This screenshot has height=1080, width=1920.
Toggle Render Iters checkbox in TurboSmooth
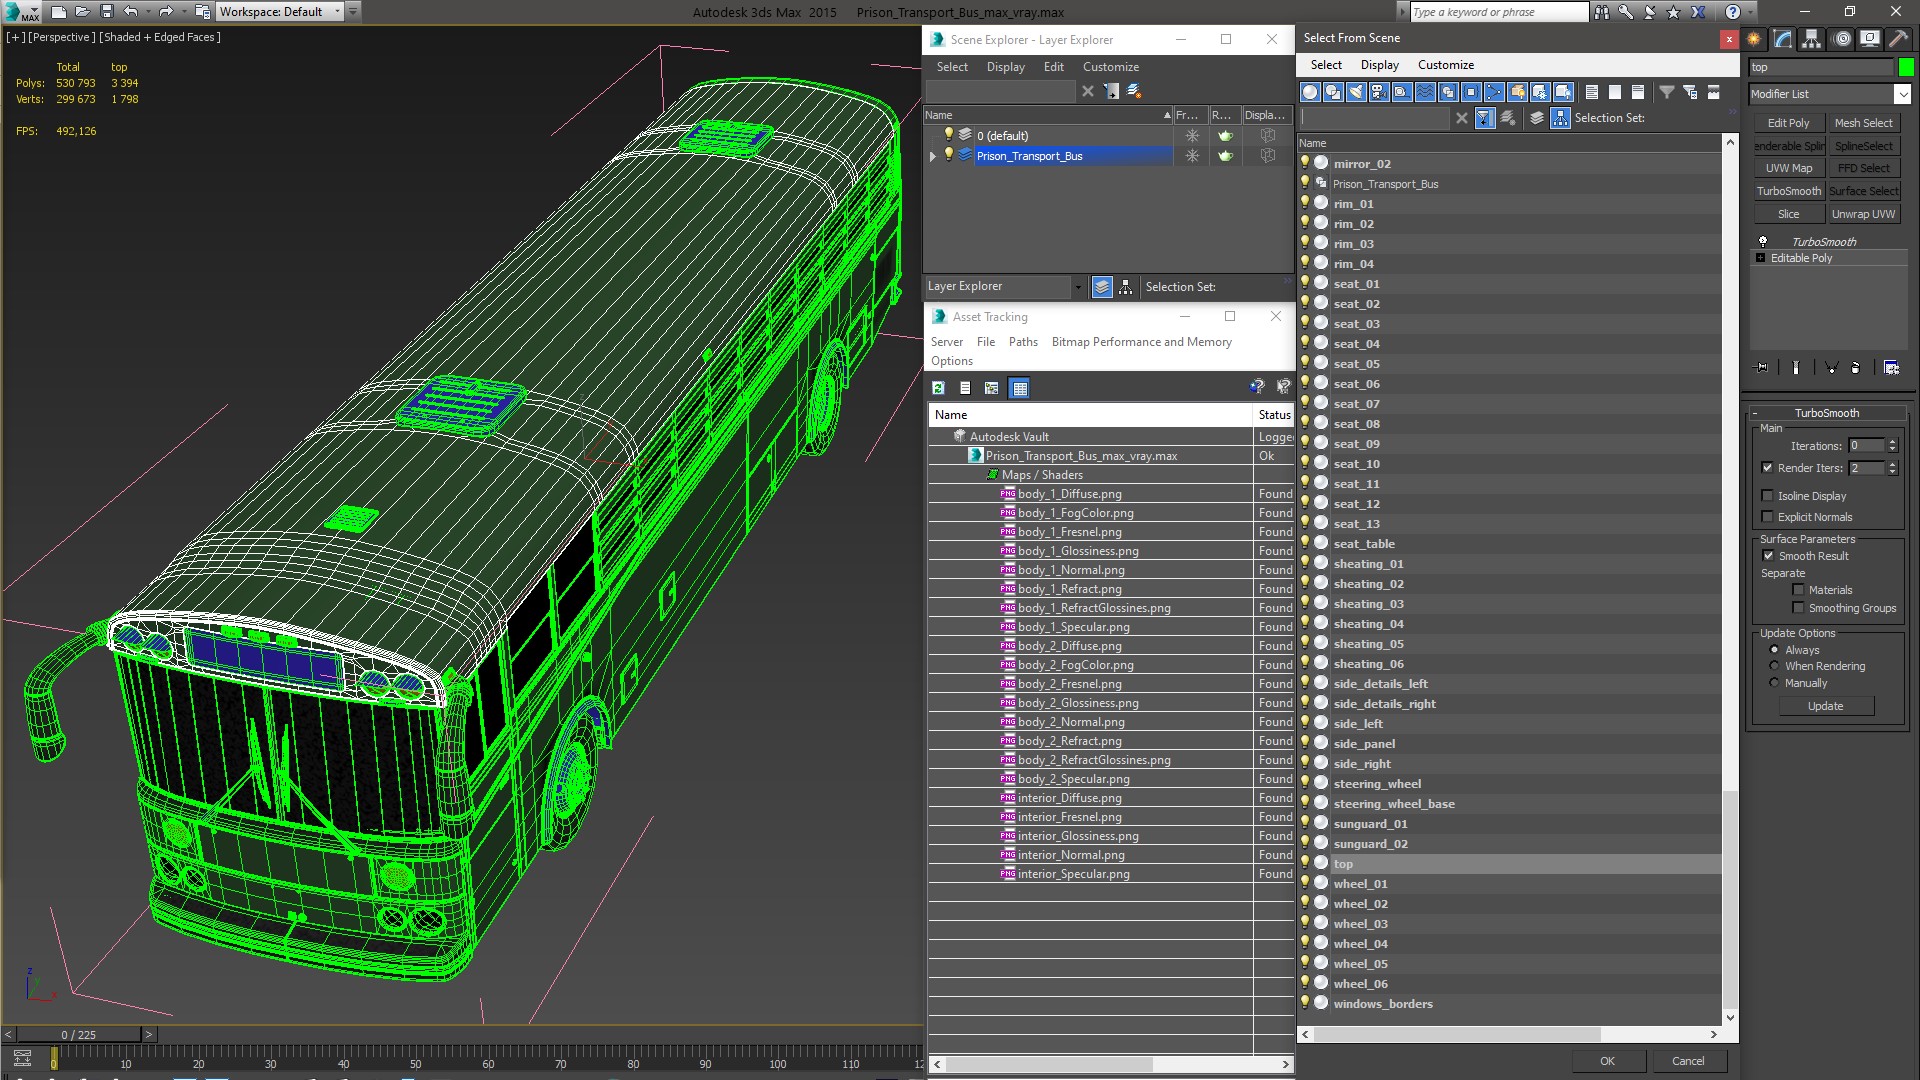tap(1767, 468)
